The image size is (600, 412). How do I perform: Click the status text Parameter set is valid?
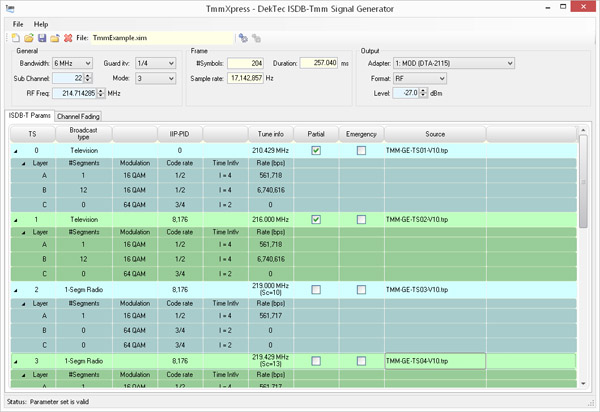tap(59, 402)
